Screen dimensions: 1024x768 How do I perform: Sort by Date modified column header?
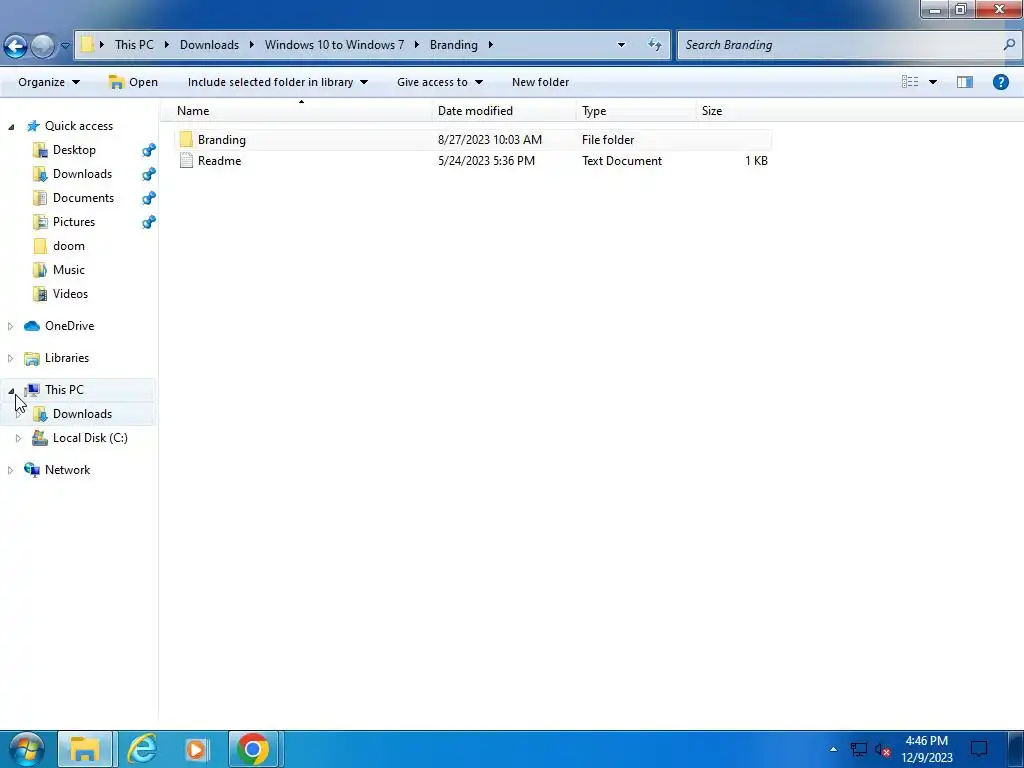click(475, 110)
